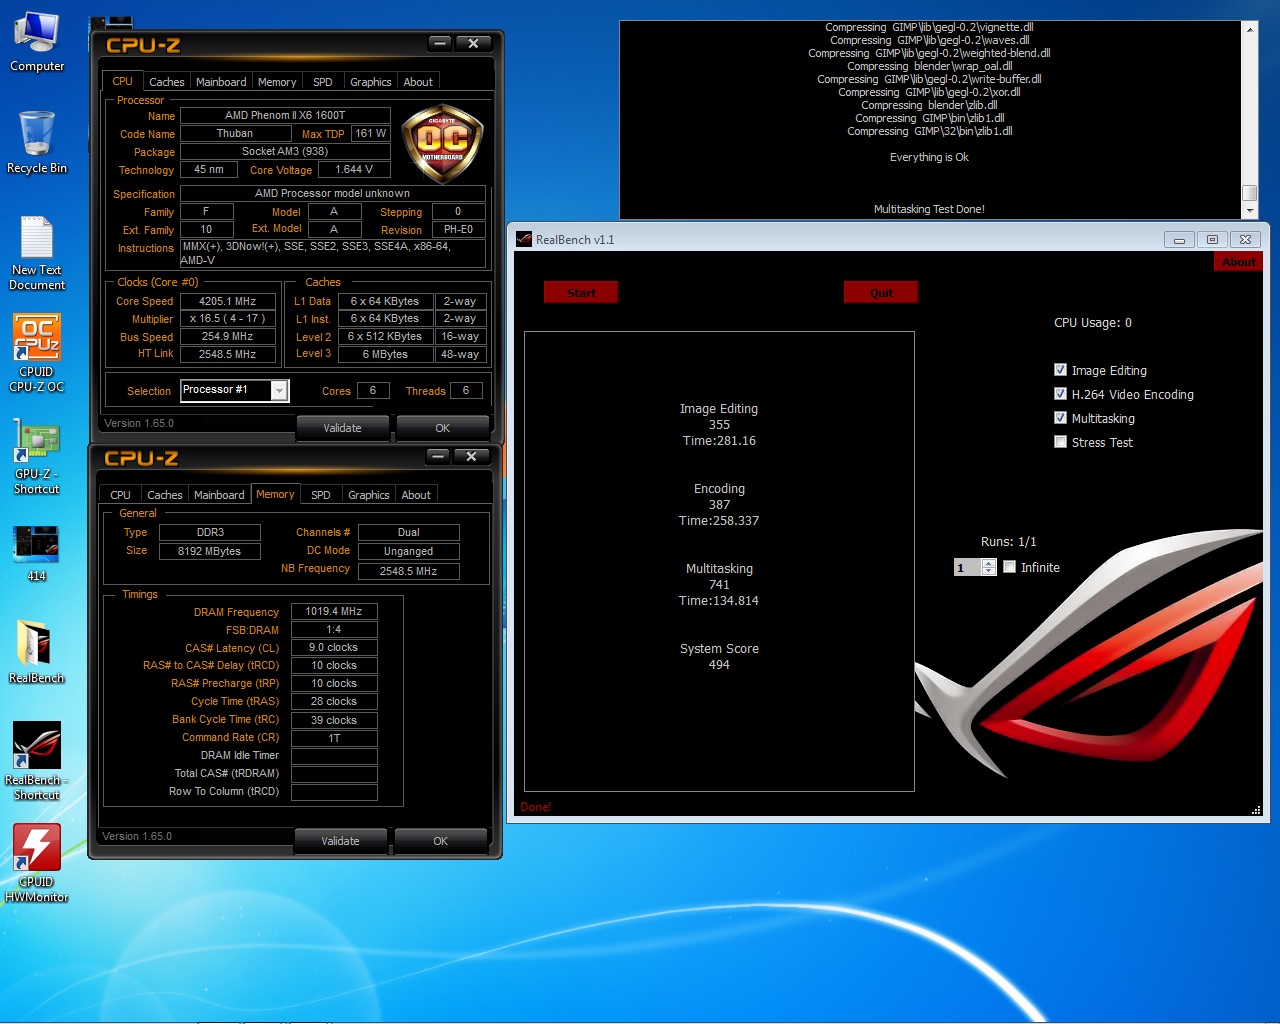This screenshot has height=1024, width=1280.
Task: Open the Computer desktop icon
Action: [x=37, y=42]
